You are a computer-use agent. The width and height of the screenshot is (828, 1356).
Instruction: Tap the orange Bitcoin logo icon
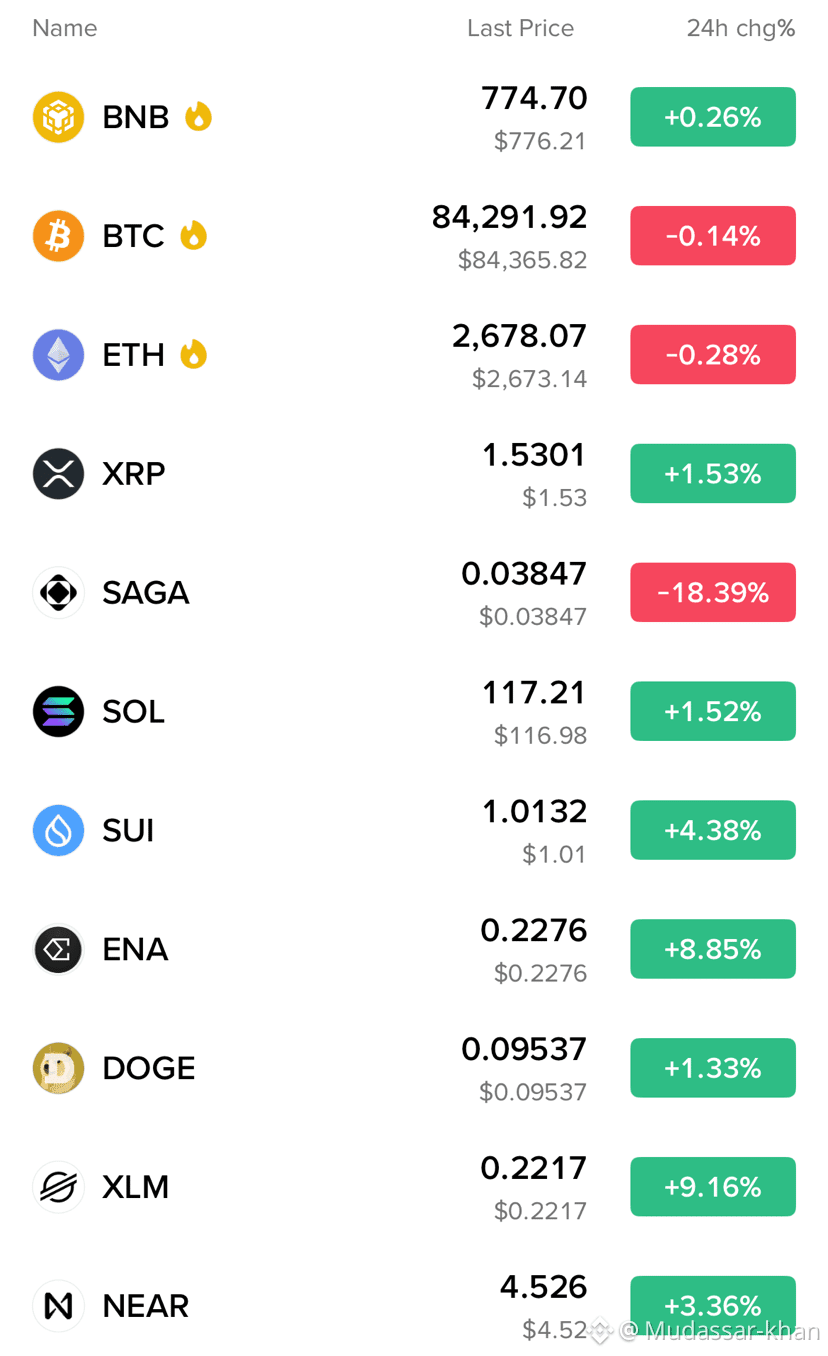pos(58,236)
